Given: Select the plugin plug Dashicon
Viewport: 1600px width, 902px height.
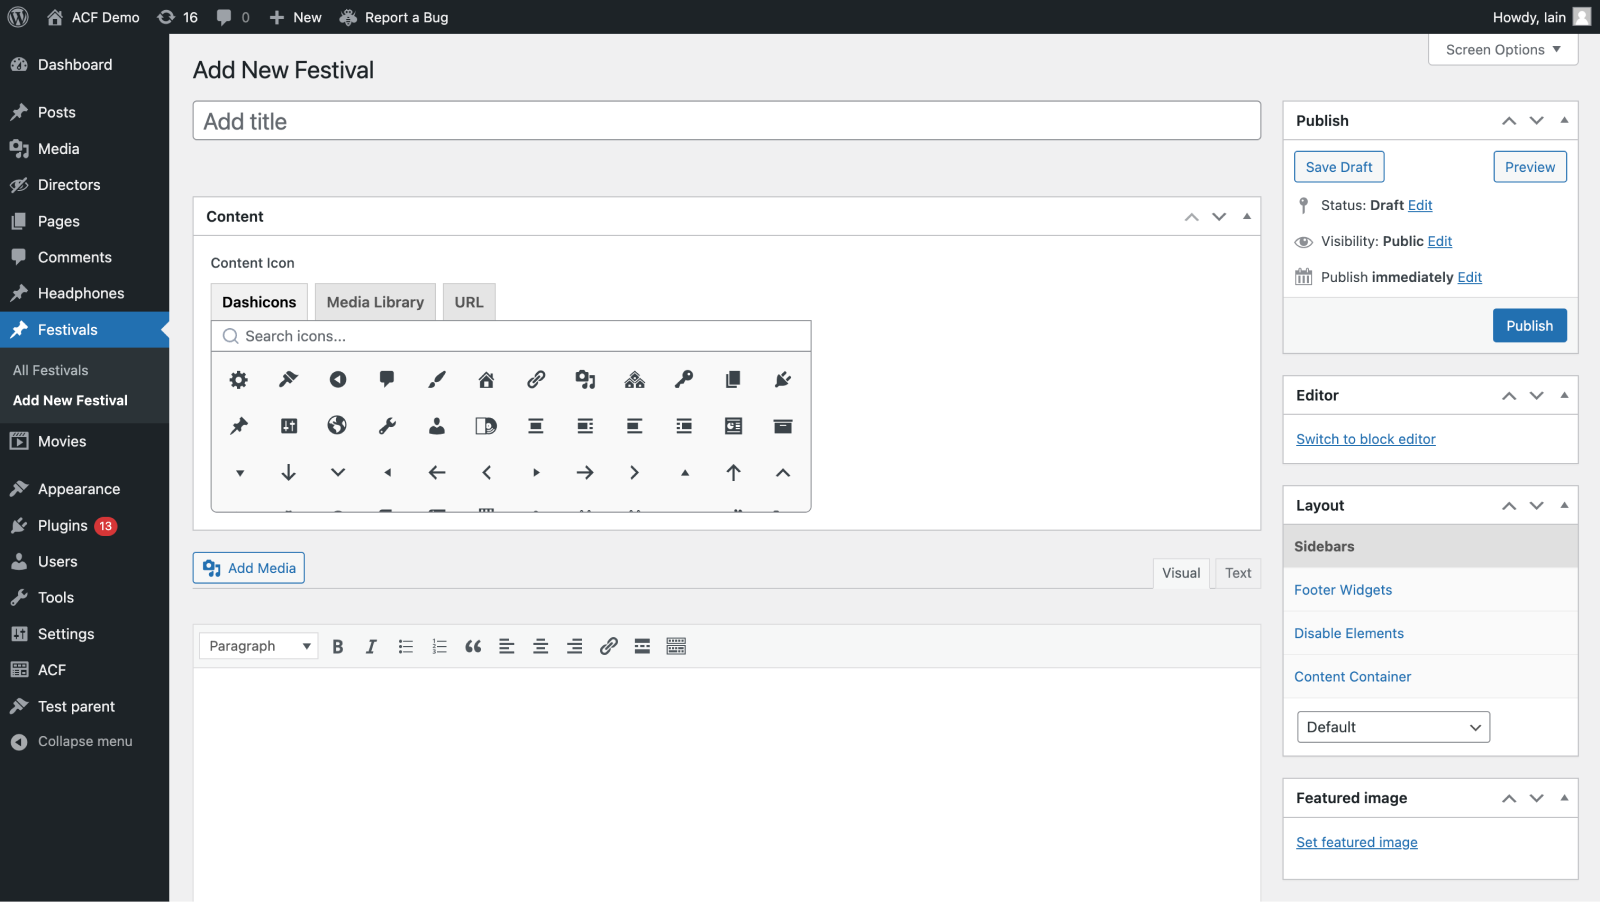Looking at the screenshot, I should [x=782, y=380].
